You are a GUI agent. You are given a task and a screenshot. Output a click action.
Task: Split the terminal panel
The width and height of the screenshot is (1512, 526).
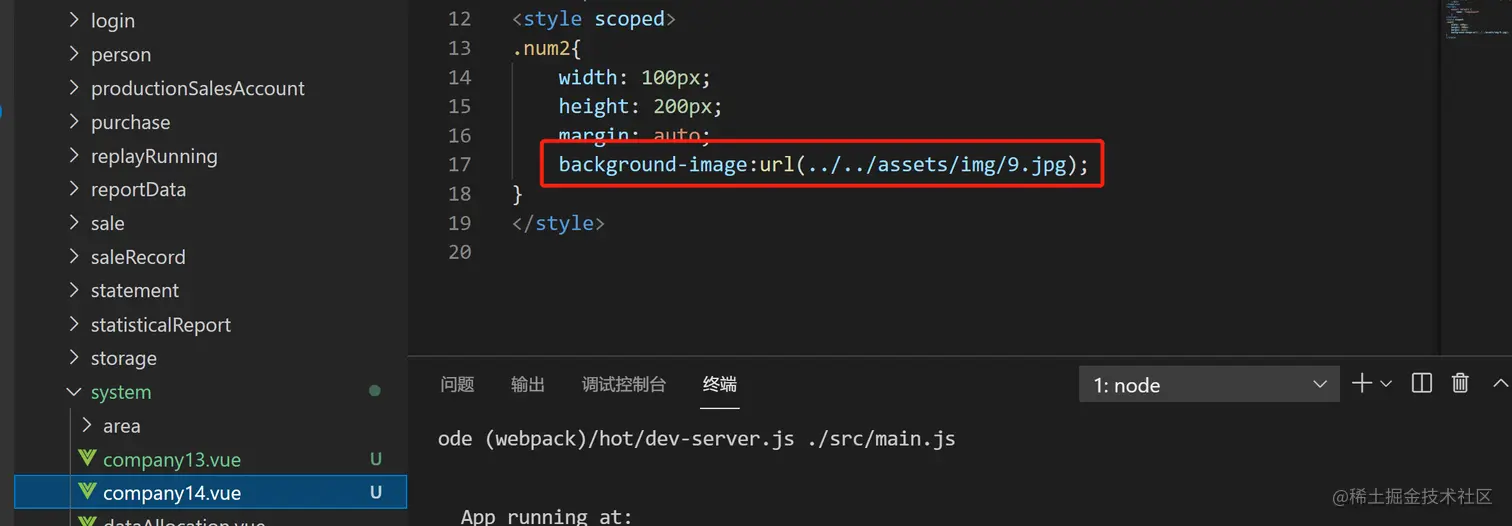coord(1421,383)
